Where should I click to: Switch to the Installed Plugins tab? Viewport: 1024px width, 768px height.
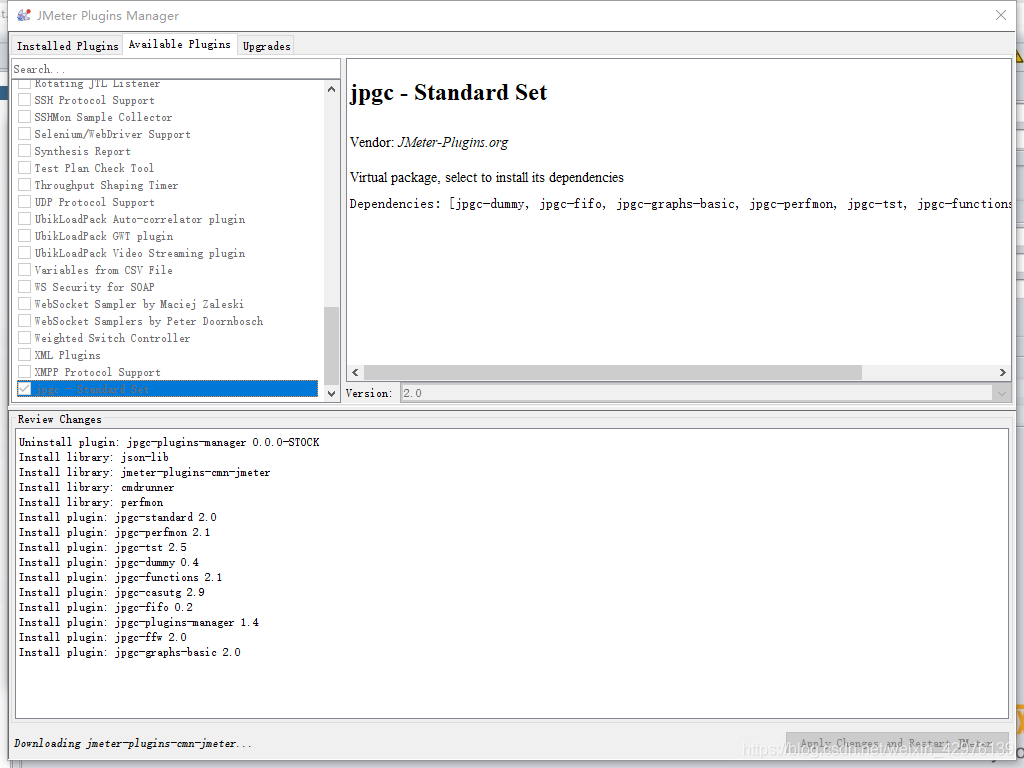pos(67,46)
